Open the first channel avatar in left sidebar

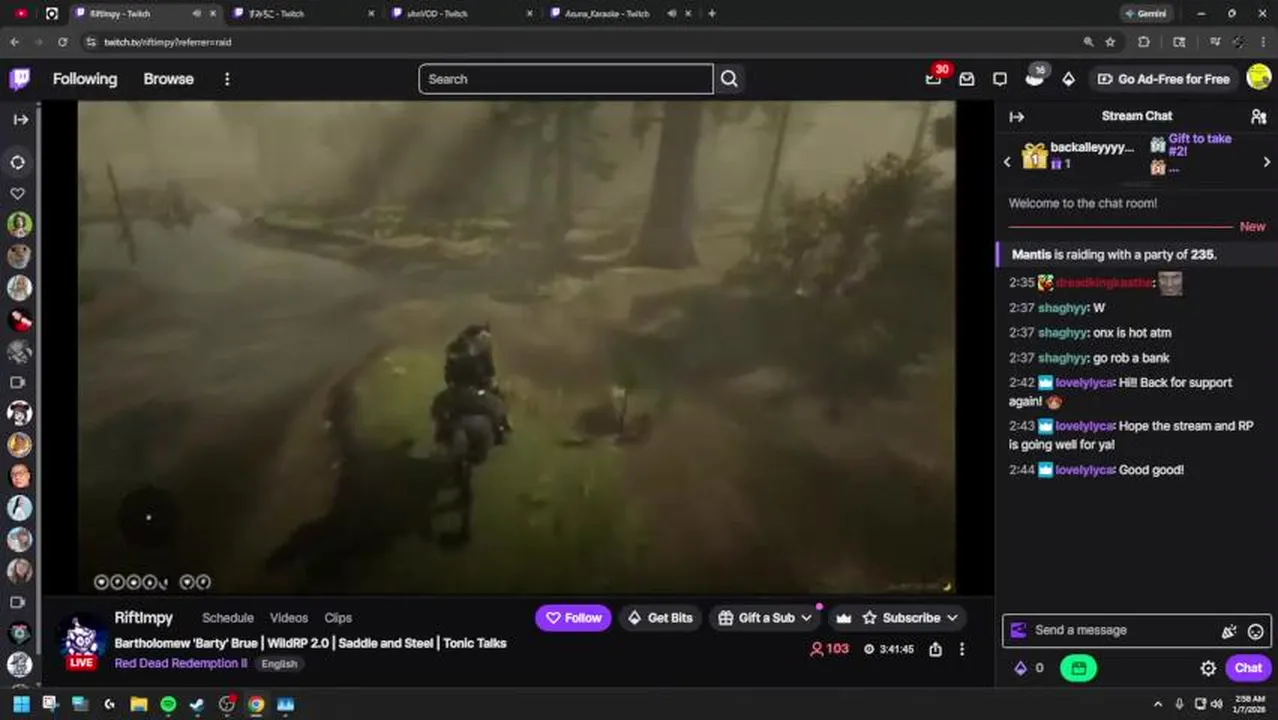tap(19, 224)
